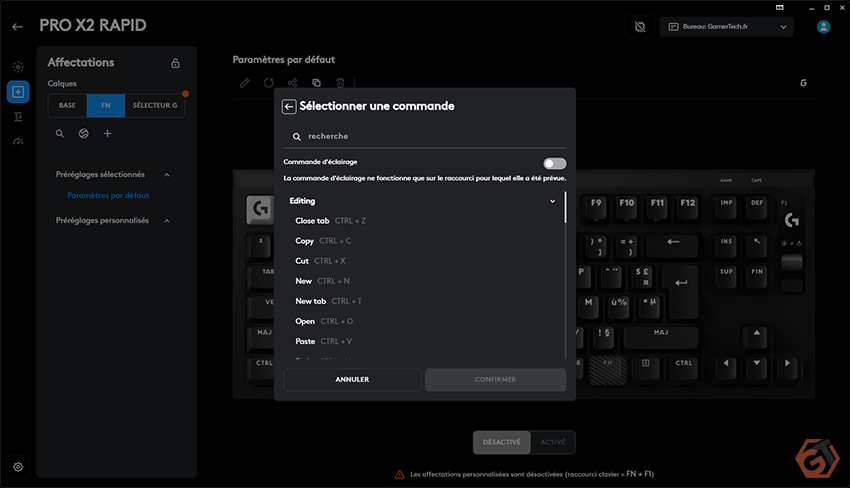Open the Bureau: GamerTech.fr profile dropdown
850x488 pixels.
click(726, 27)
